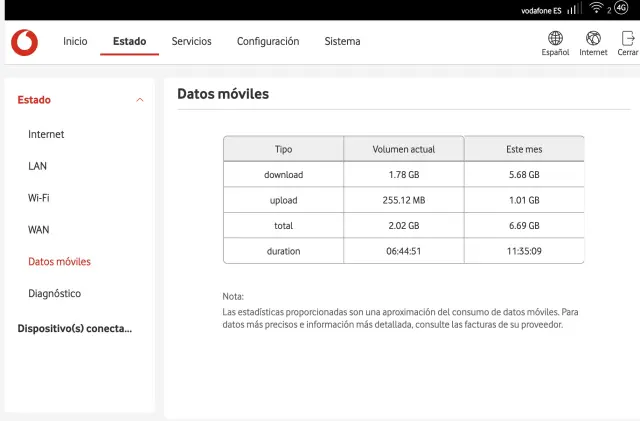Click the mobile signal strength bars
The image size is (640, 421).
574,9
